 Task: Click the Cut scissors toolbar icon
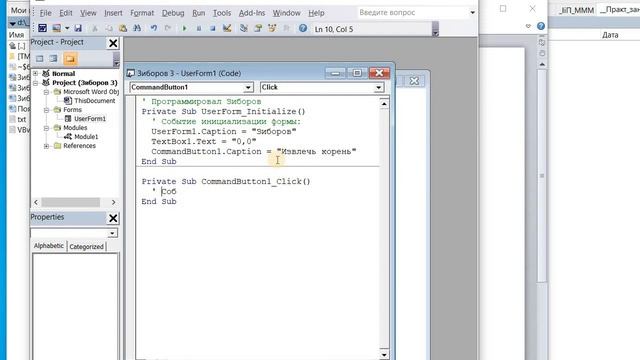coord(95,28)
